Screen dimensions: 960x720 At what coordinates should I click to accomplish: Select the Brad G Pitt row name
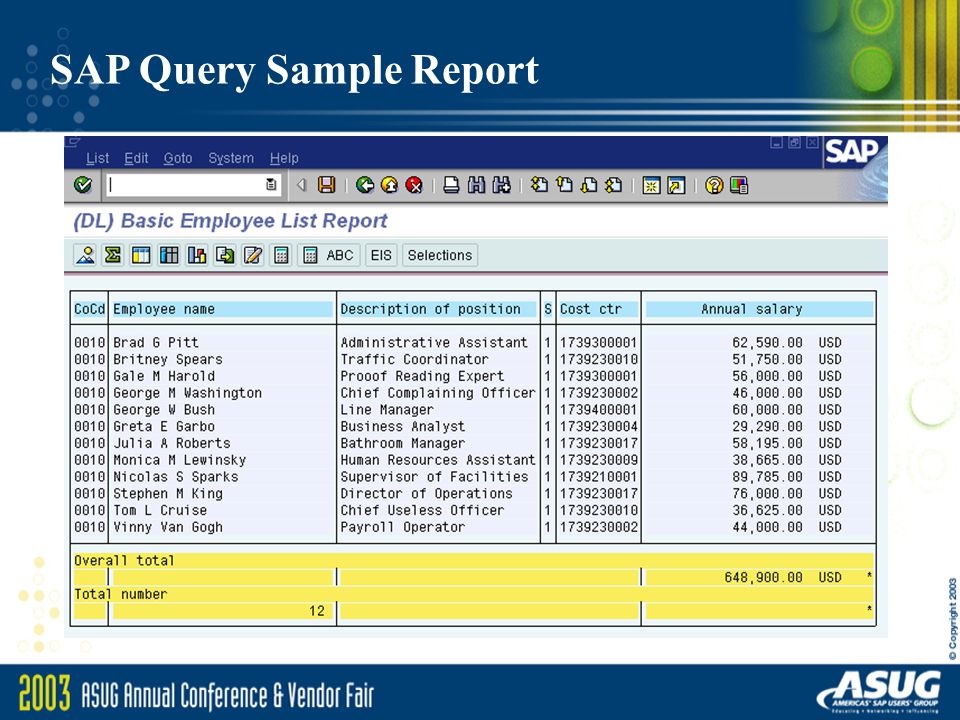point(156,342)
